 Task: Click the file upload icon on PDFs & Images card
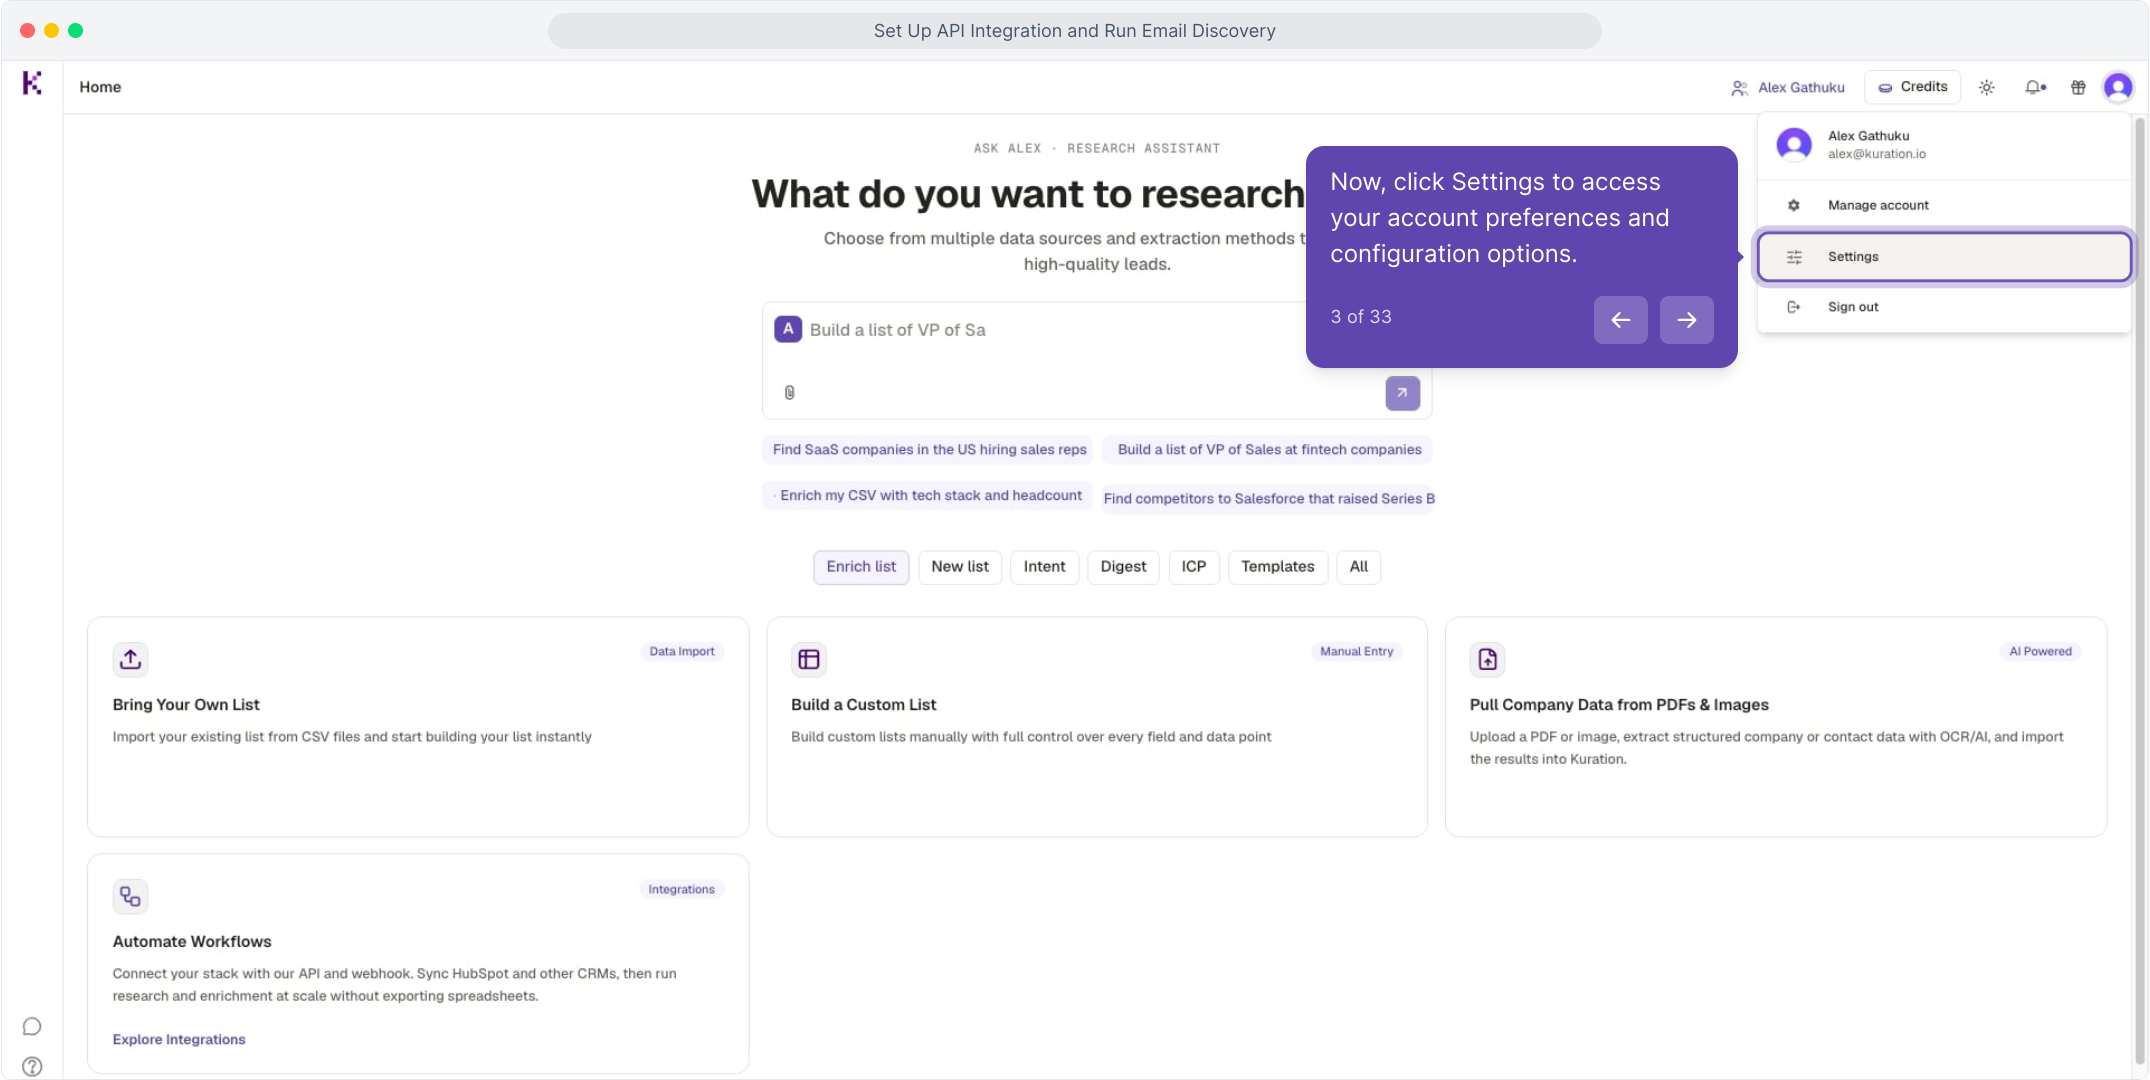(1487, 659)
